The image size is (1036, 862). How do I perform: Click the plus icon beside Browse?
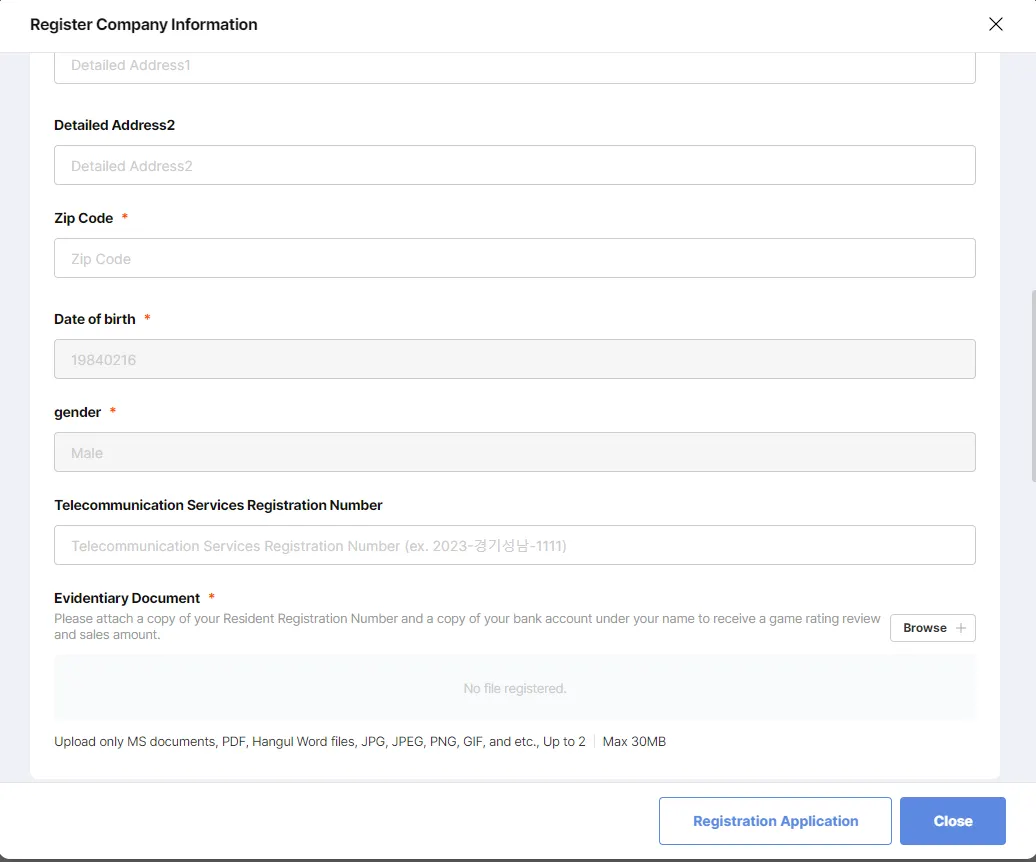[961, 628]
